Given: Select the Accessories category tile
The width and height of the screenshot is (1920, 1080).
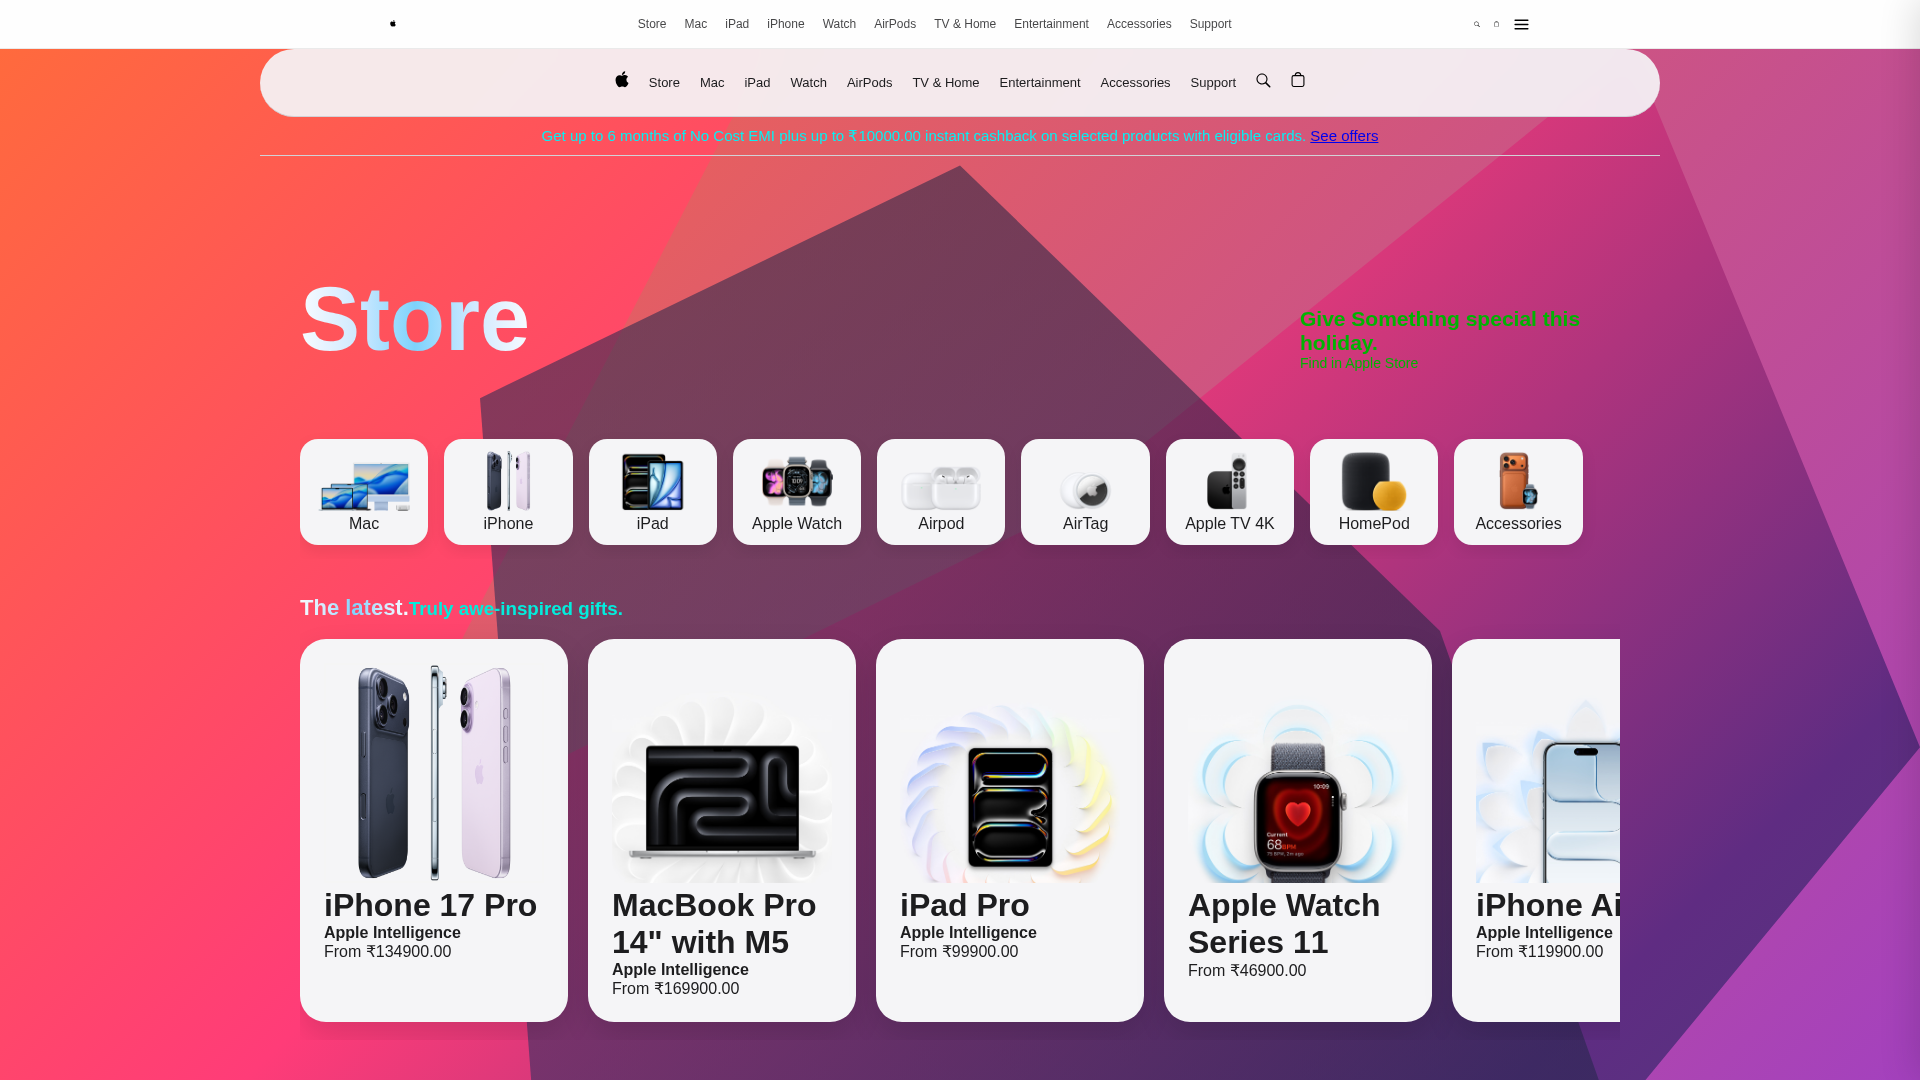Looking at the screenshot, I should (x=1518, y=492).
